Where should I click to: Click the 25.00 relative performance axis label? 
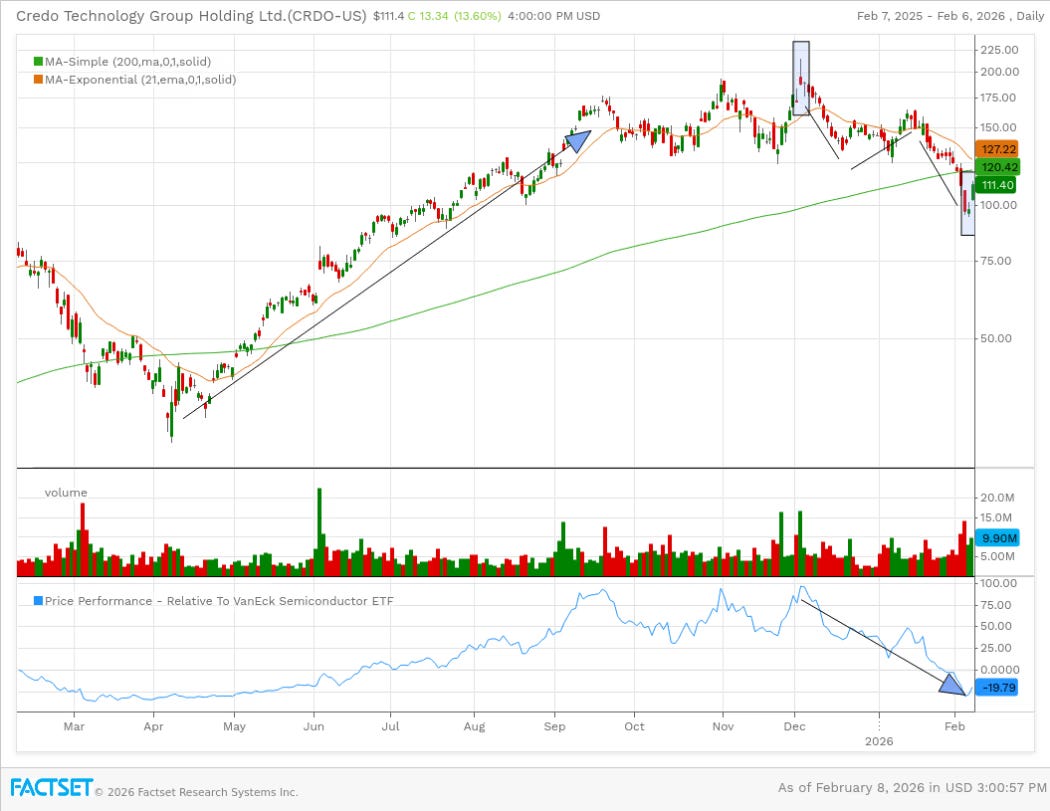[x=995, y=648]
